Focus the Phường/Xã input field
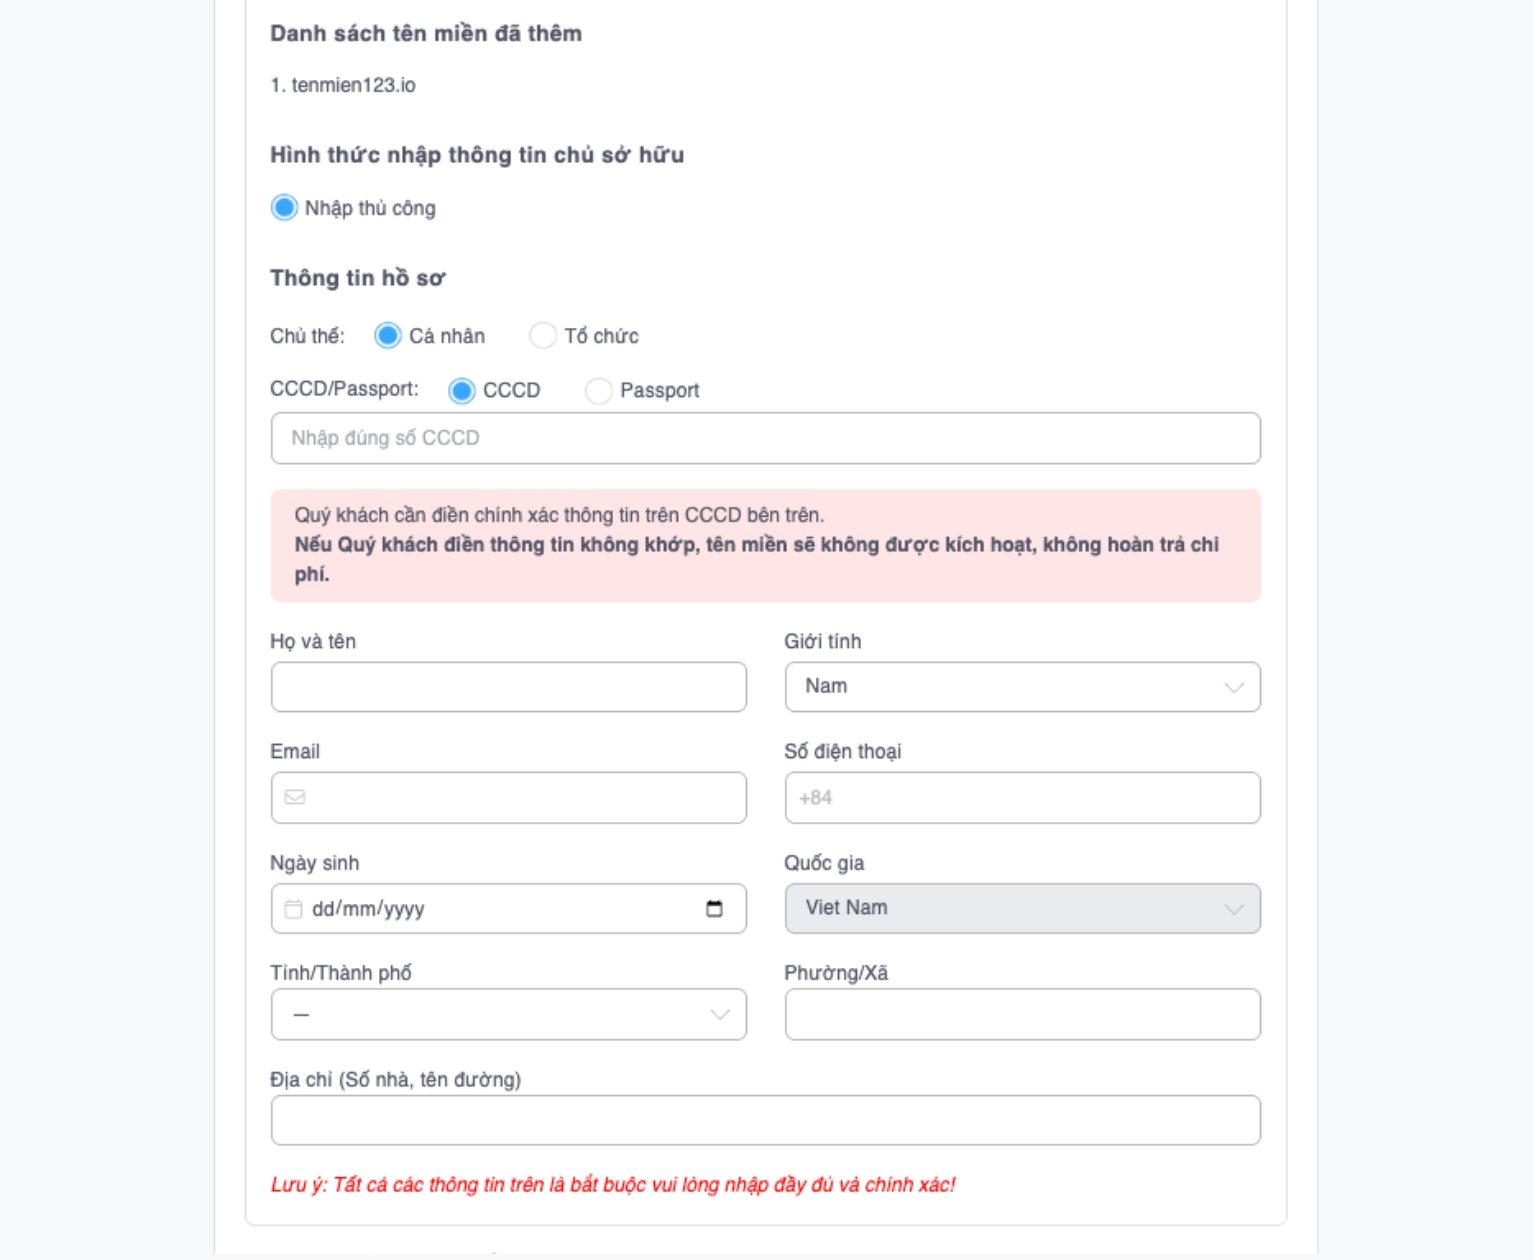 pos(1022,1014)
